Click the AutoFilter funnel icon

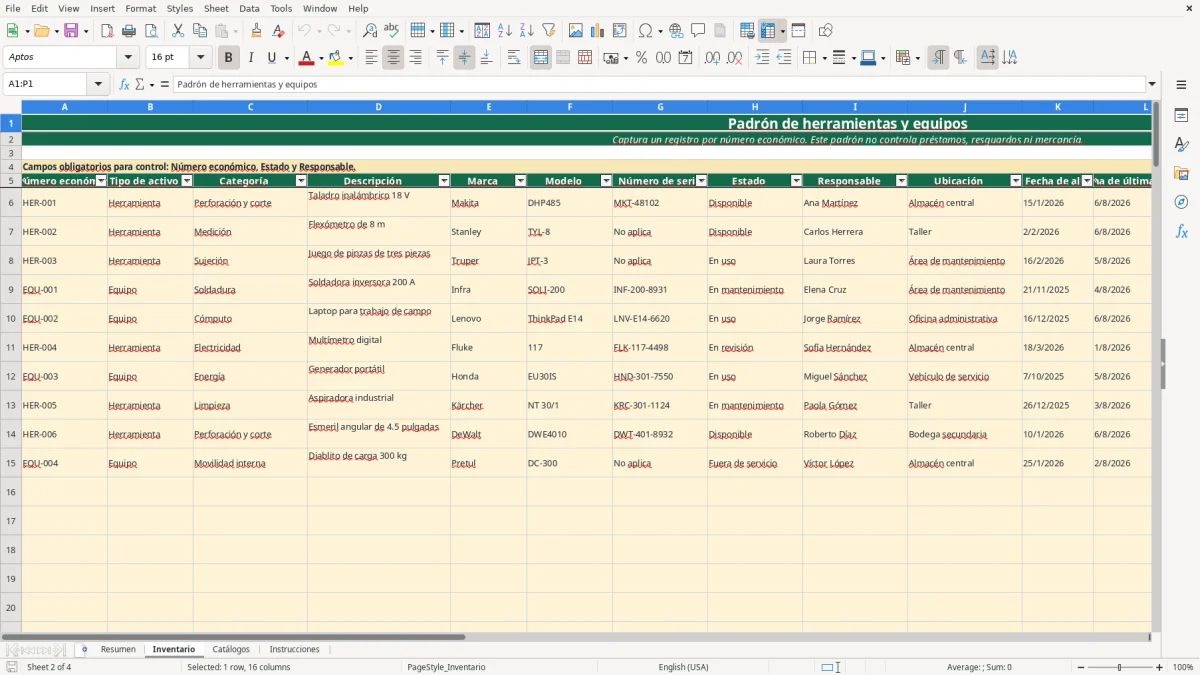tap(549, 31)
